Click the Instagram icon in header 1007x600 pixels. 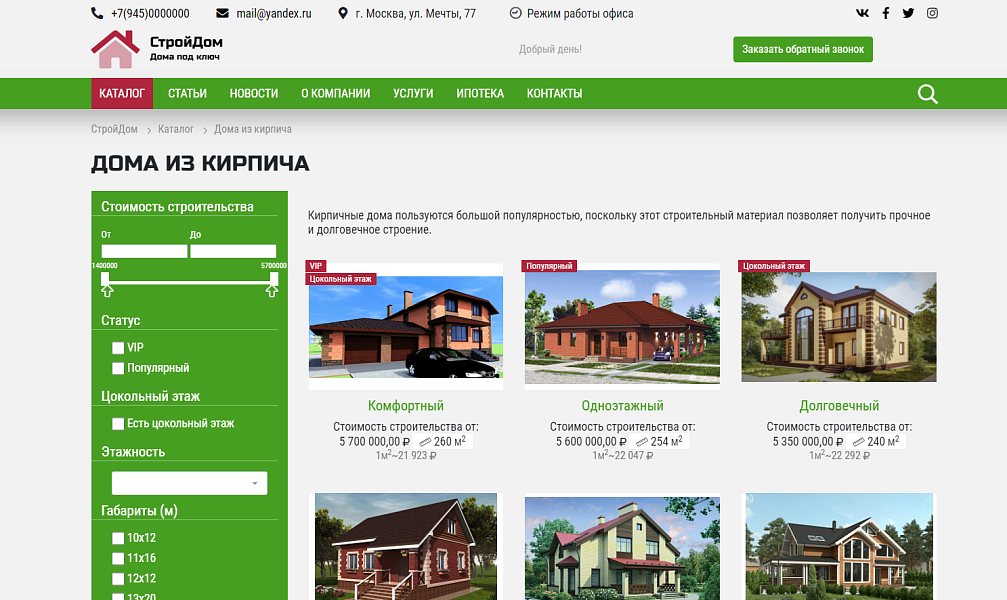coord(932,14)
